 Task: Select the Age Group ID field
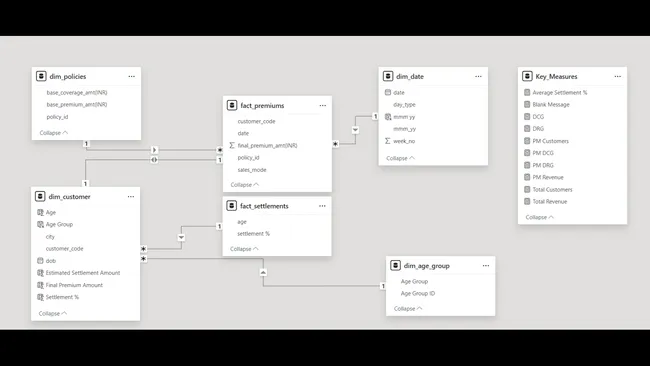tap(418, 293)
